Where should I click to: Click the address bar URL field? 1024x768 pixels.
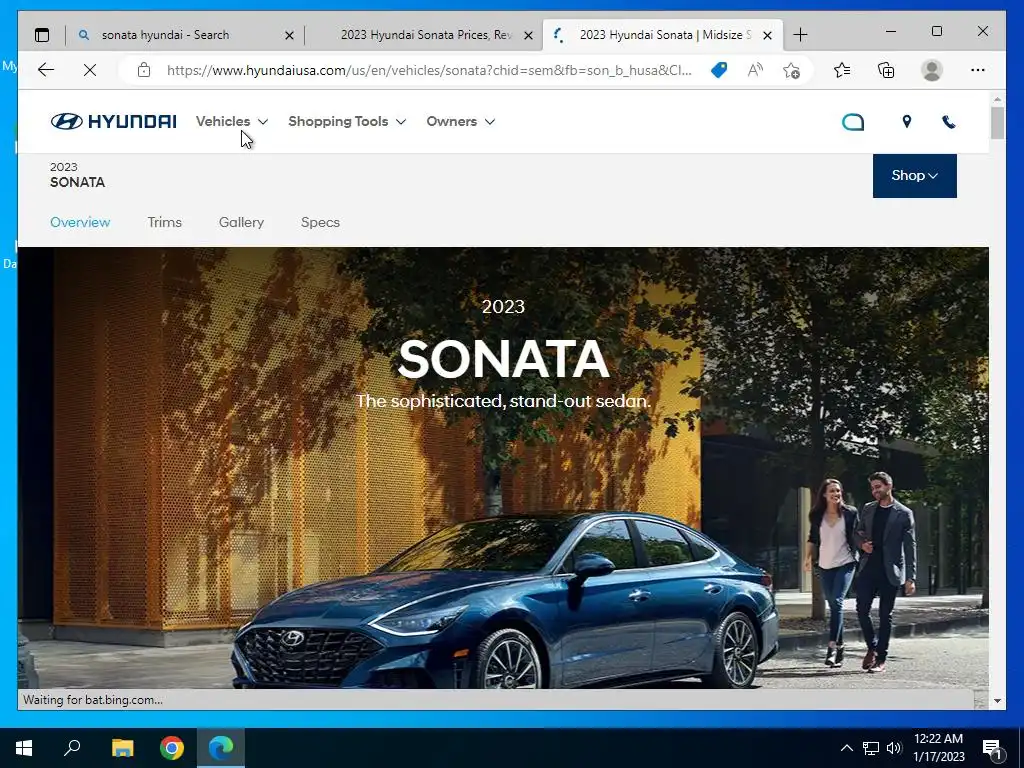click(428, 70)
